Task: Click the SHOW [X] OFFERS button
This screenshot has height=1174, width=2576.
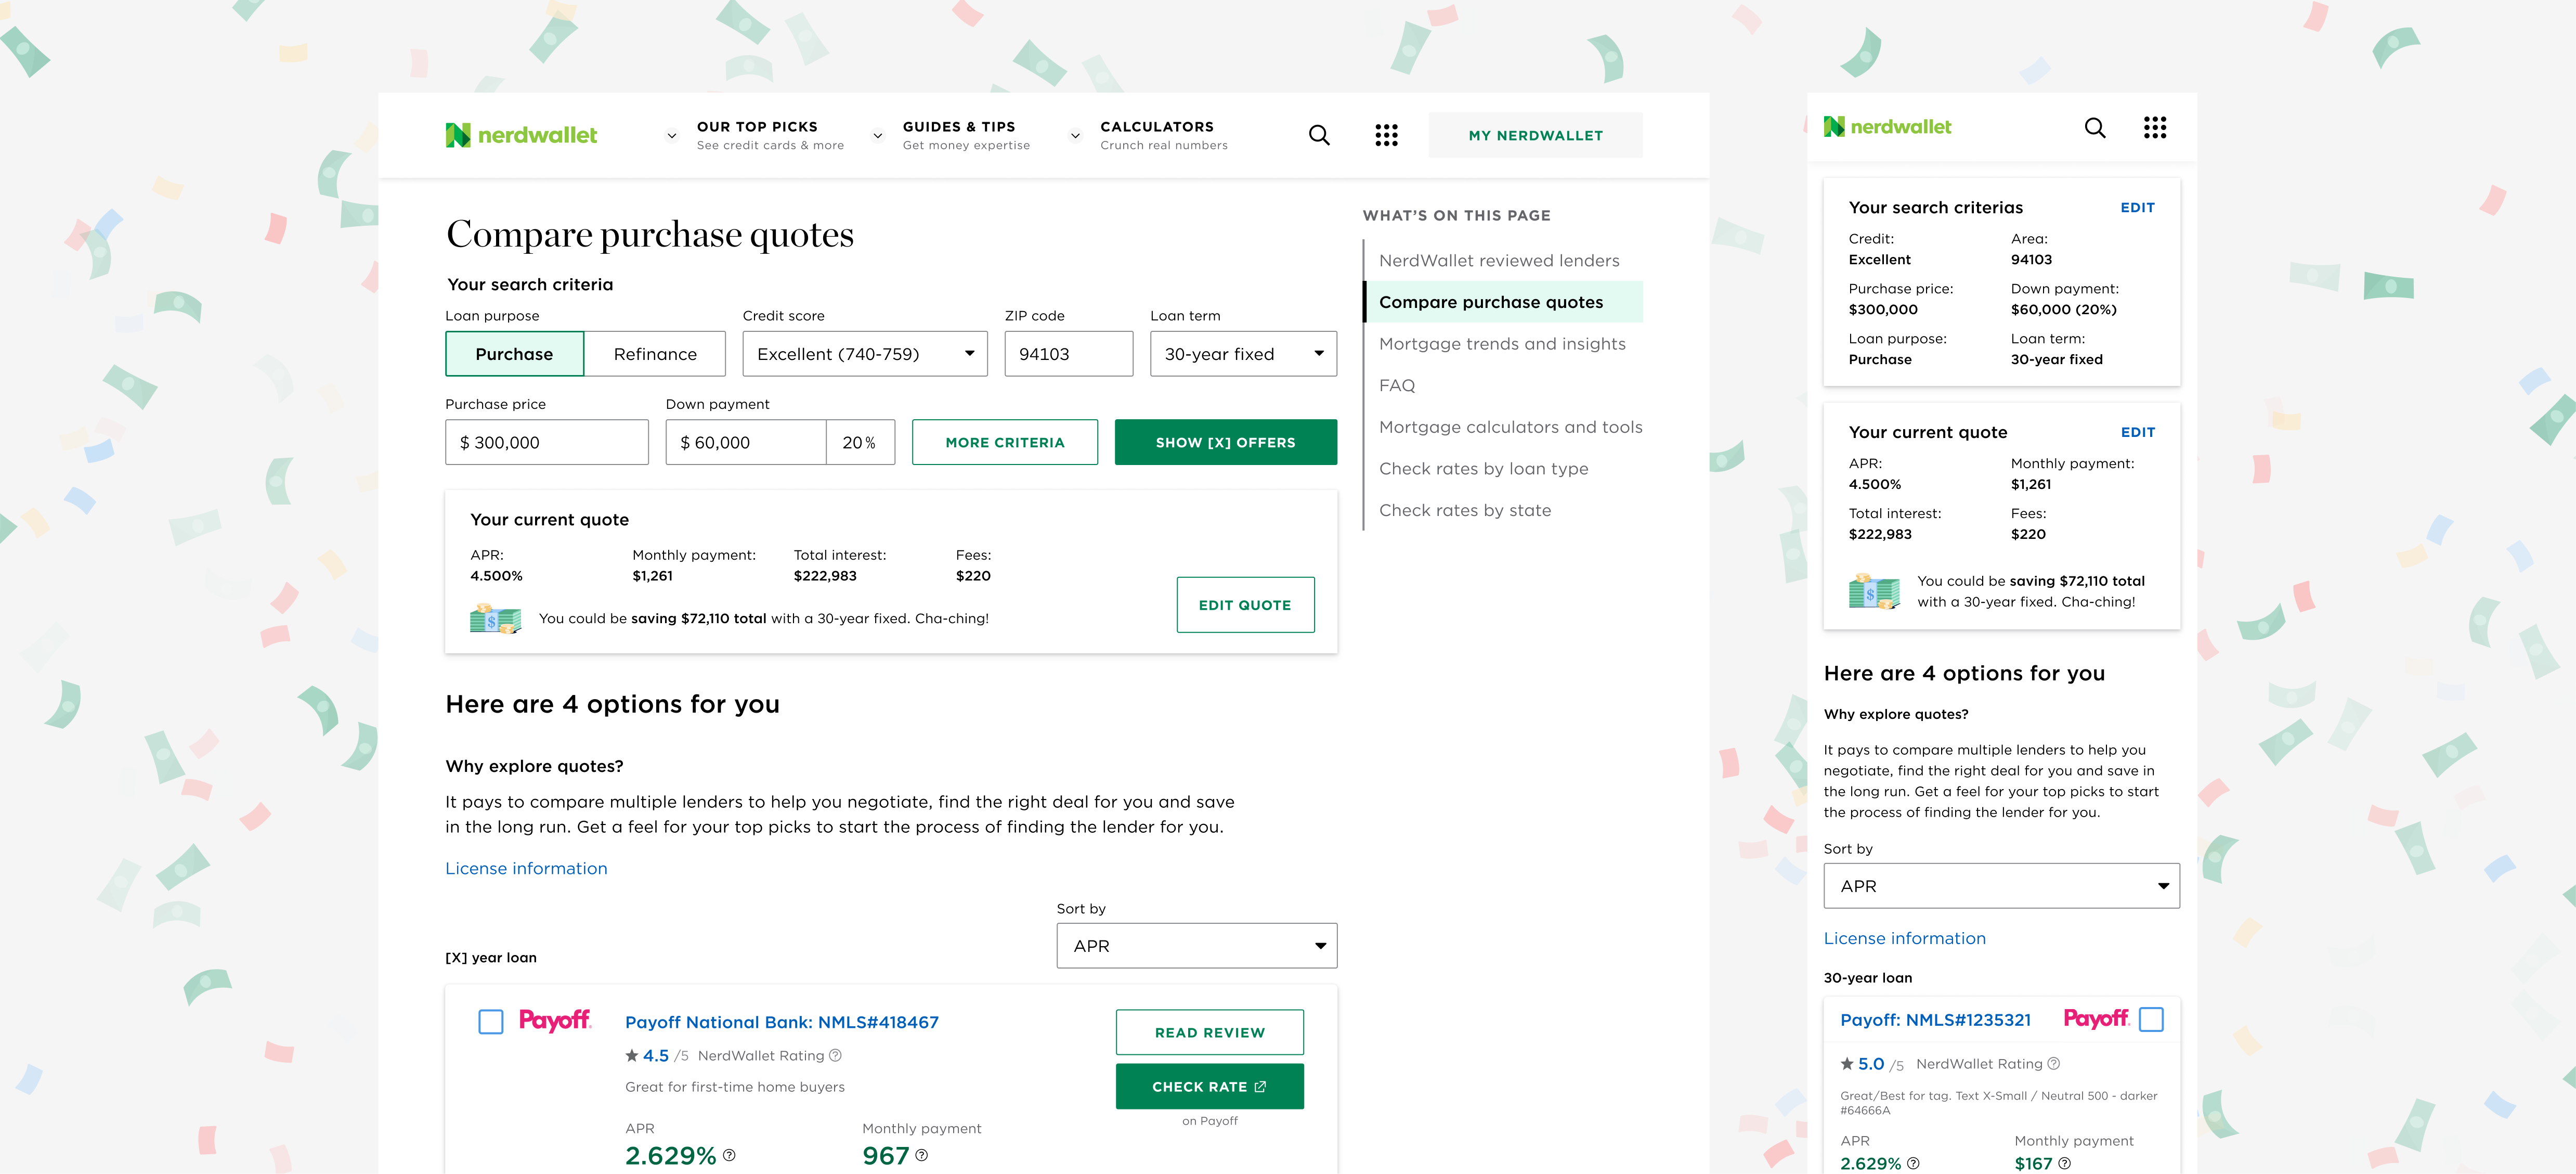Action: point(1225,441)
